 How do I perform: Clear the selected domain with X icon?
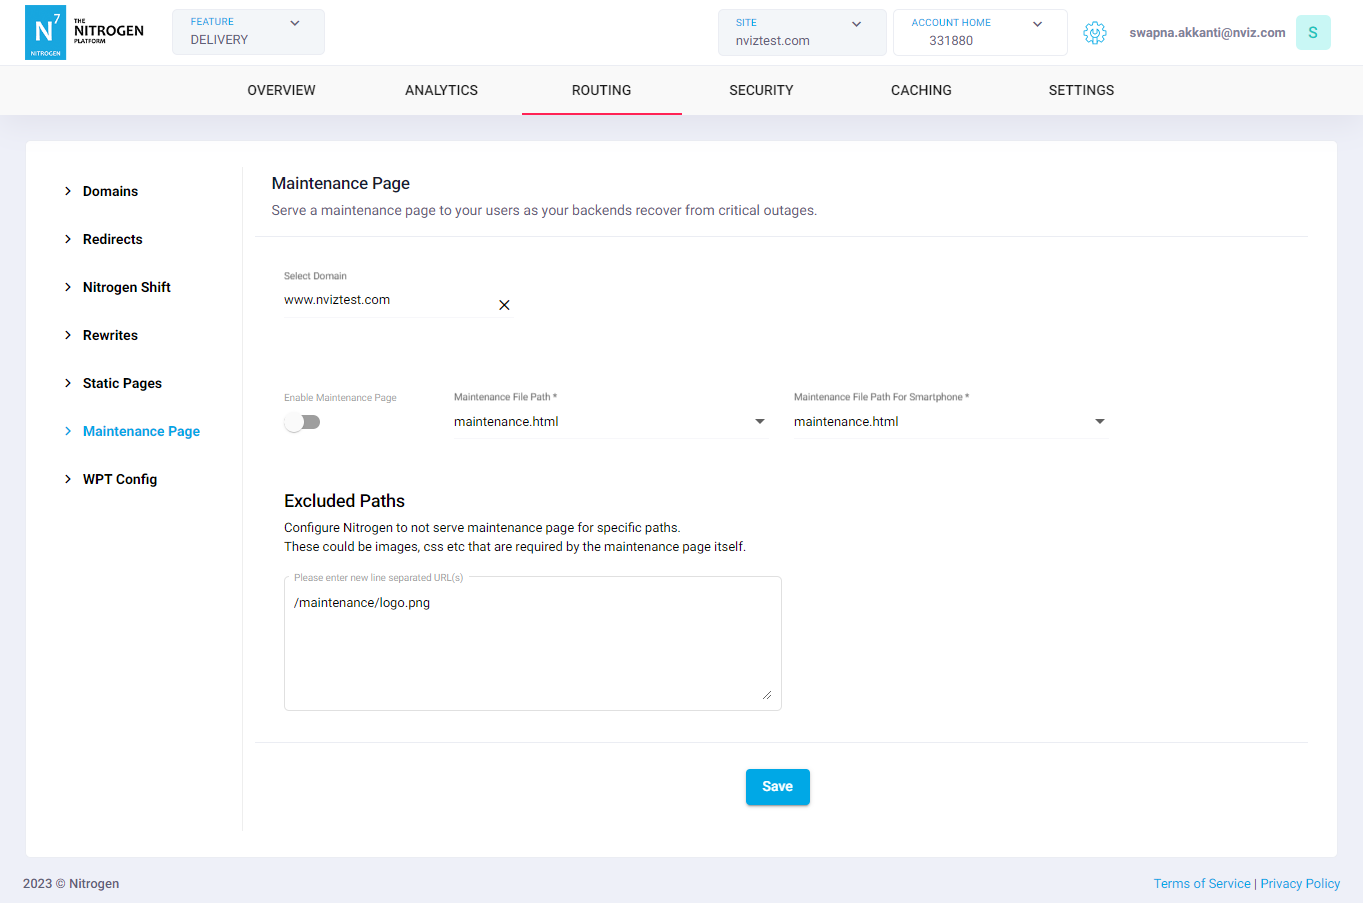coord(504,305)
